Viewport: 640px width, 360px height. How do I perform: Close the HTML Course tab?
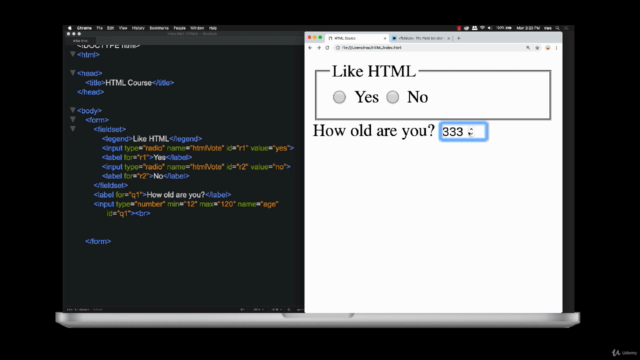[x=384, y=38]
